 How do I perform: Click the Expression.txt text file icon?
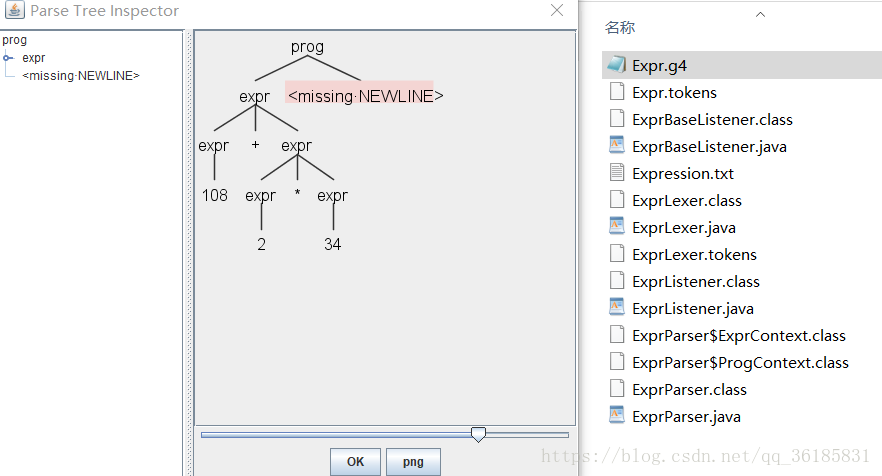pyautogui.click(x=617, y=173)
